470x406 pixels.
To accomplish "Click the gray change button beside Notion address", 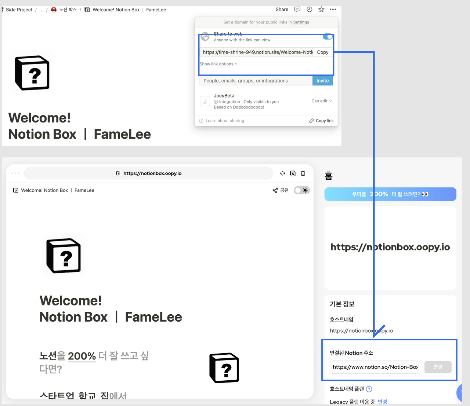I will click(x=438, y=367).
